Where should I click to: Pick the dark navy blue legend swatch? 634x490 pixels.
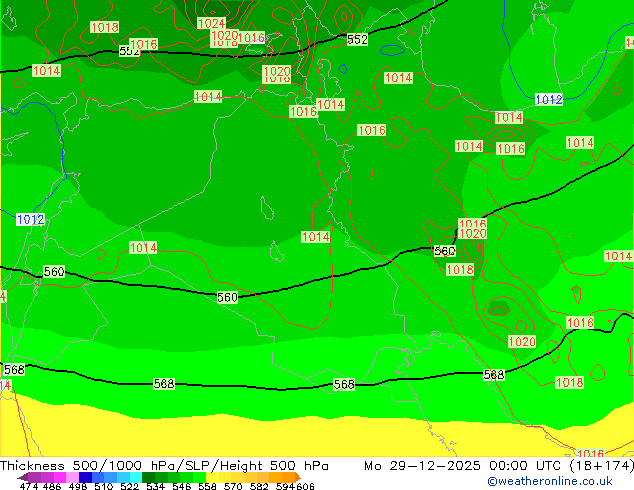tap(85, 477)
